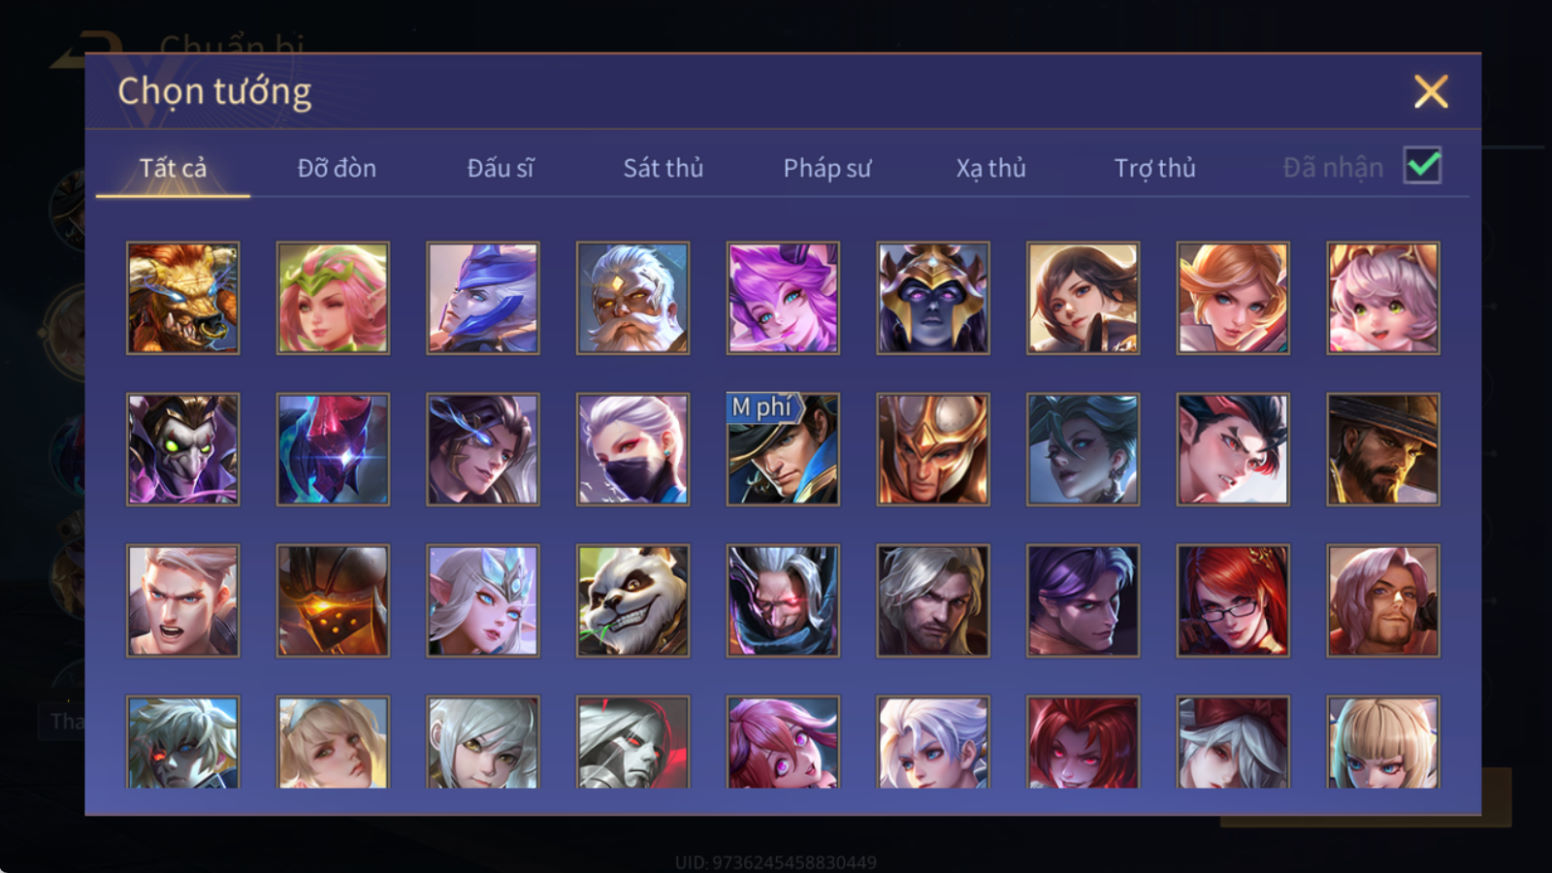Switch to the Đỡ đòn tab
This screenshot has width=1552, height=873.
[x=337, y=168]
